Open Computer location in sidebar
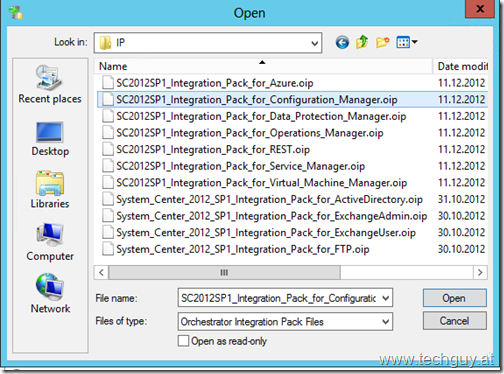The width and height of the screenshot is (504, 374). click(50, 242)
